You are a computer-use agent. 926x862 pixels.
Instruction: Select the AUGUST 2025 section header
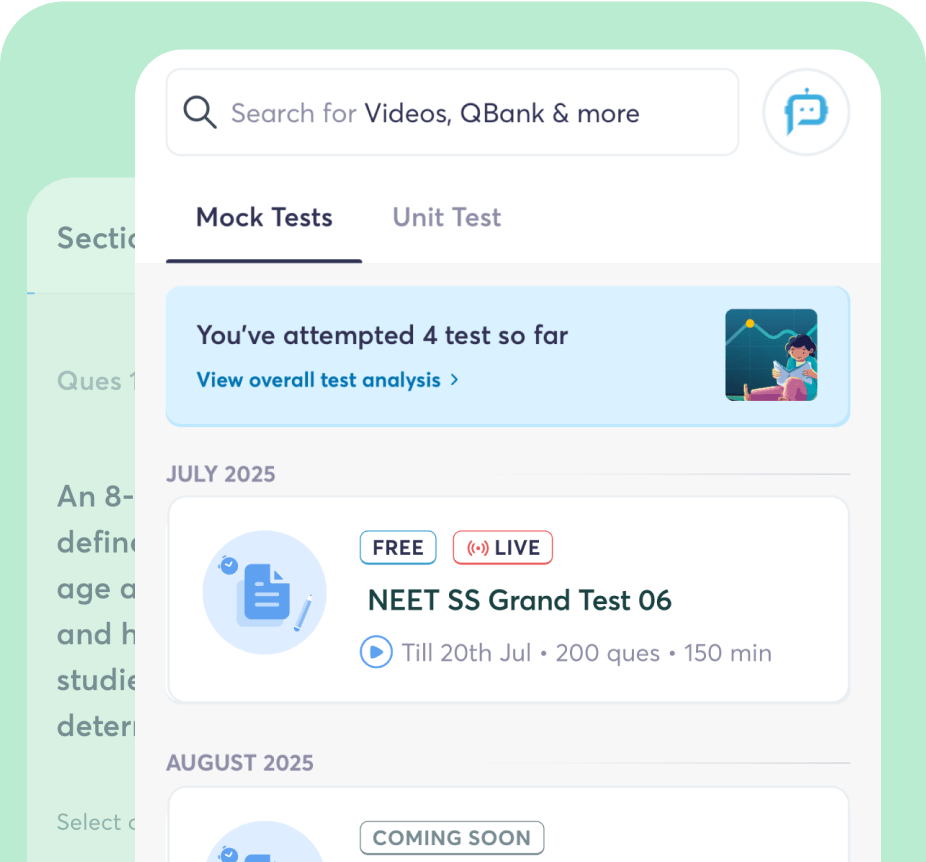click(x=238, y=762)
